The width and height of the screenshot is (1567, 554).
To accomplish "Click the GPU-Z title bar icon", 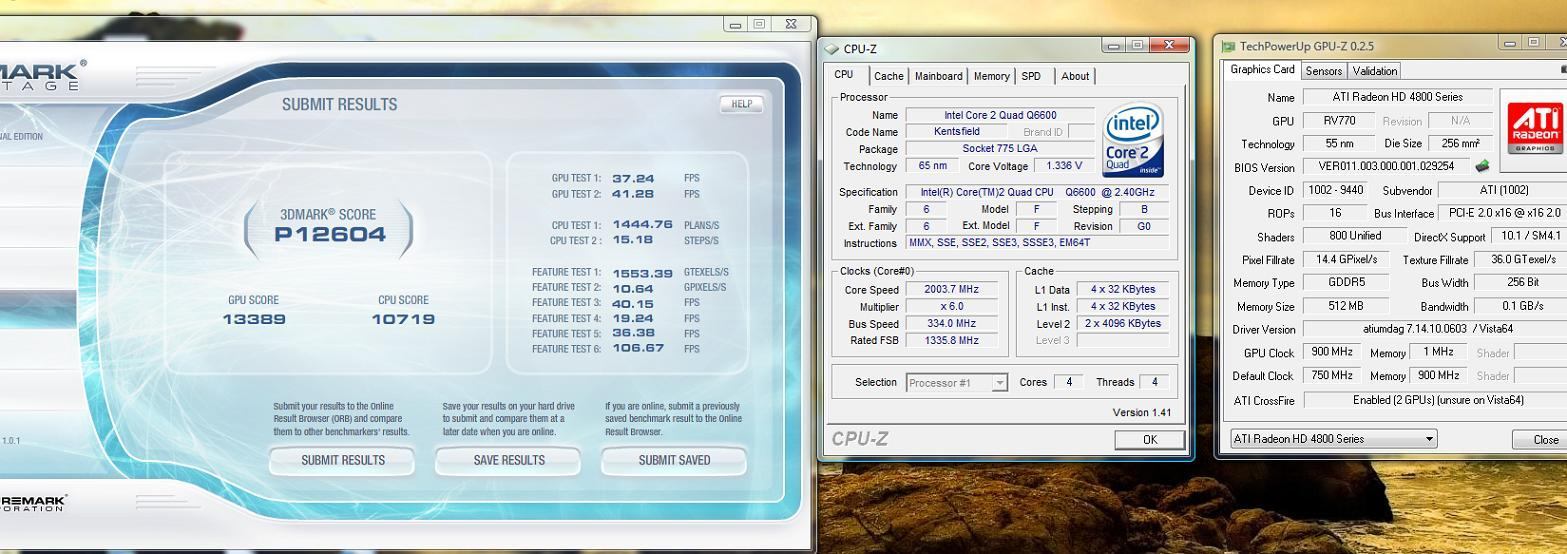I will tap(1228, 46).
